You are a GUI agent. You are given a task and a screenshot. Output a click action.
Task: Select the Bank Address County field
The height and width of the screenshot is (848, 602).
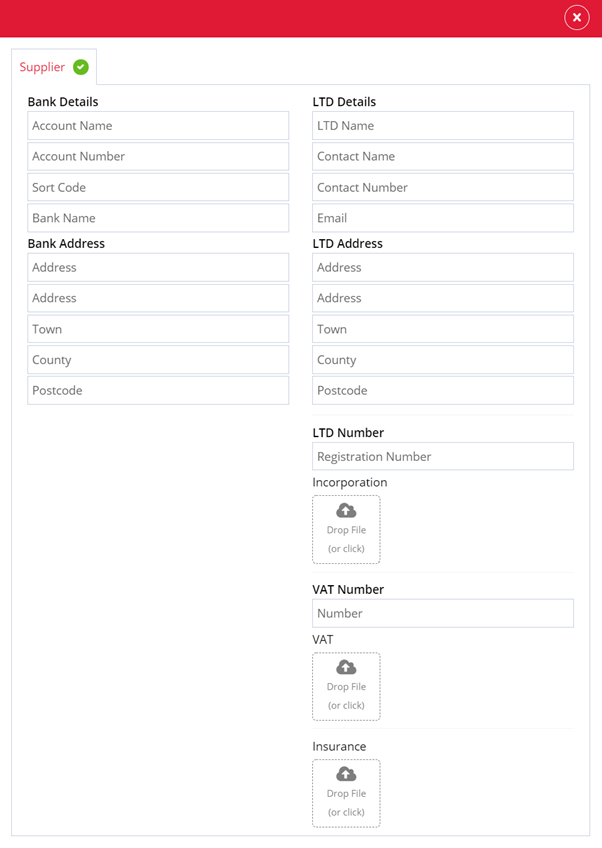click(158, 360)
